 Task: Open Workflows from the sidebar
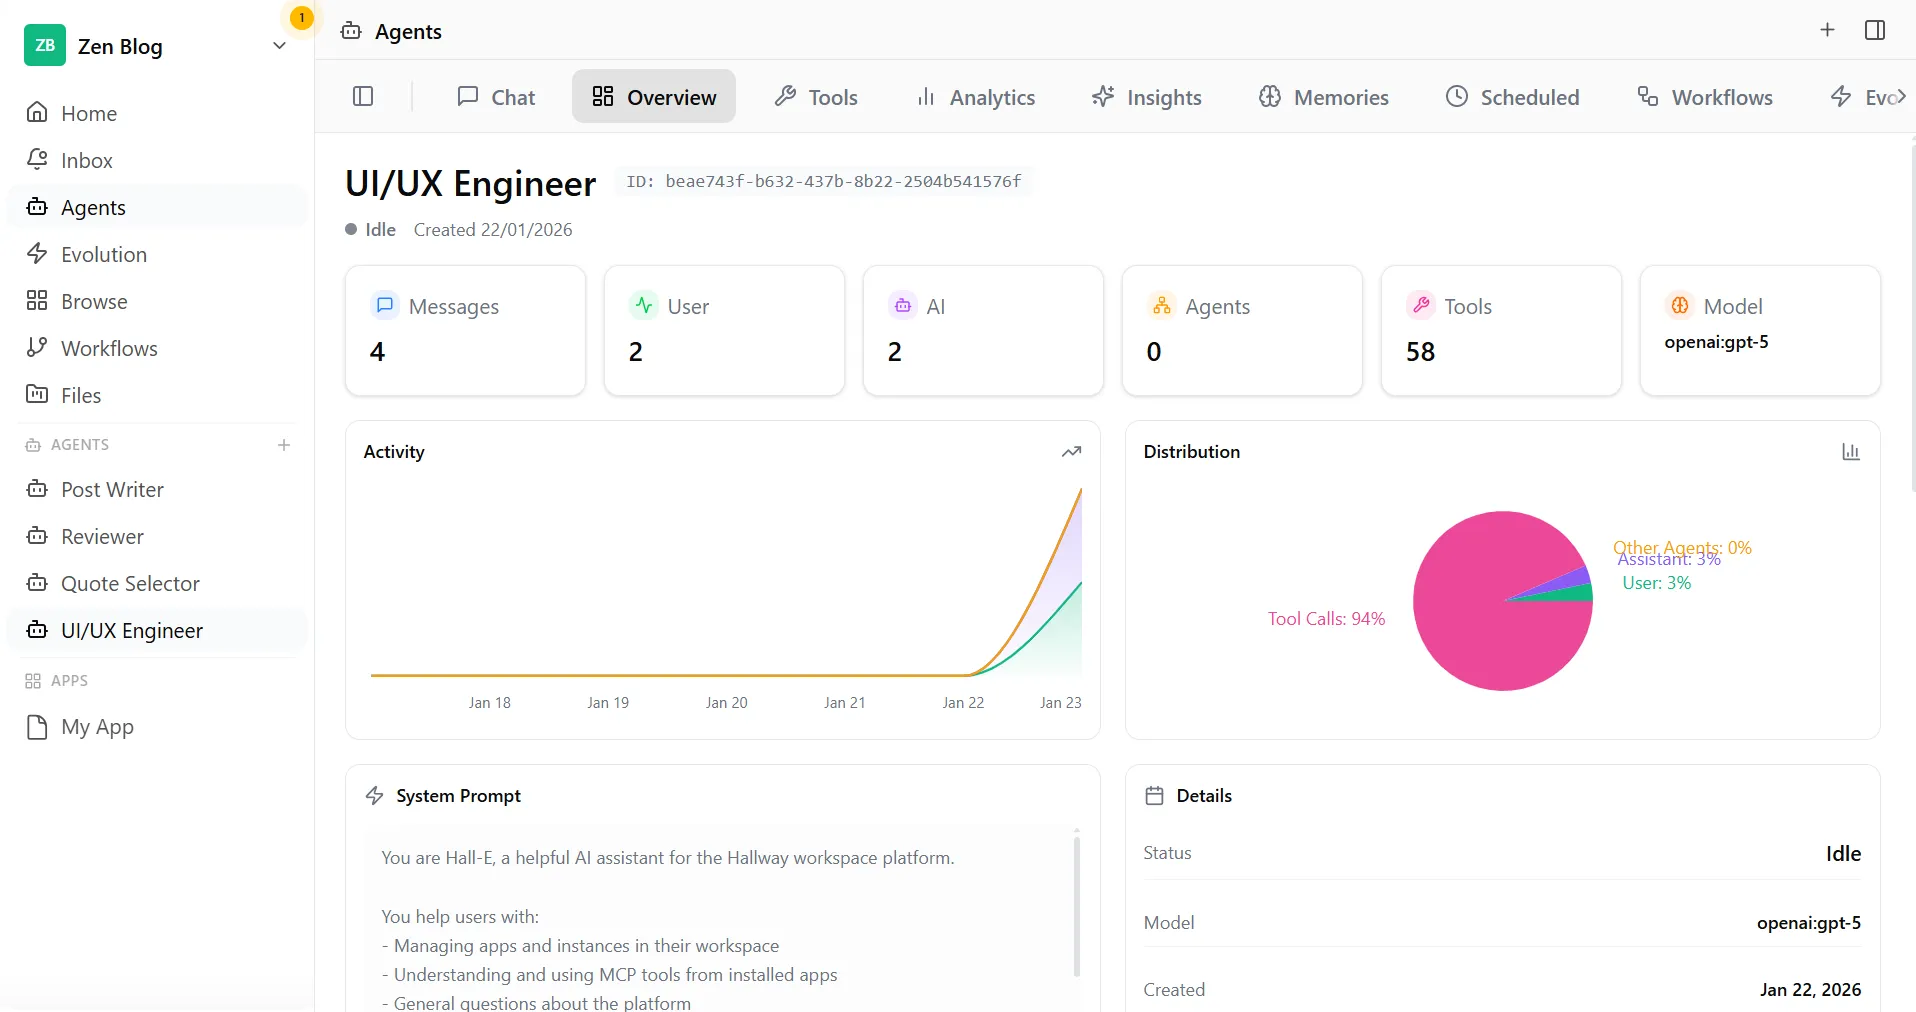pos(110,347)
